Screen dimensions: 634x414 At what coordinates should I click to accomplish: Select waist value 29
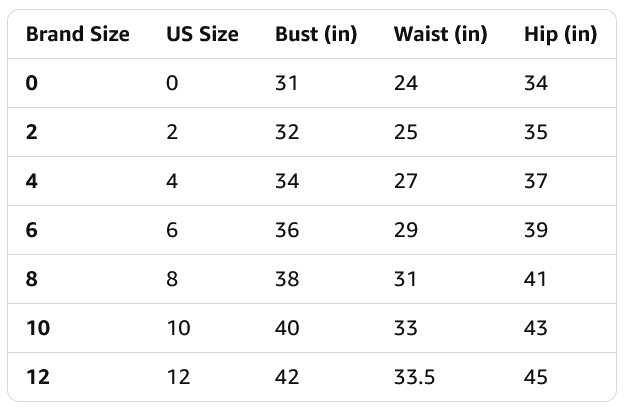pyautogui.click(x=406, y=230)
